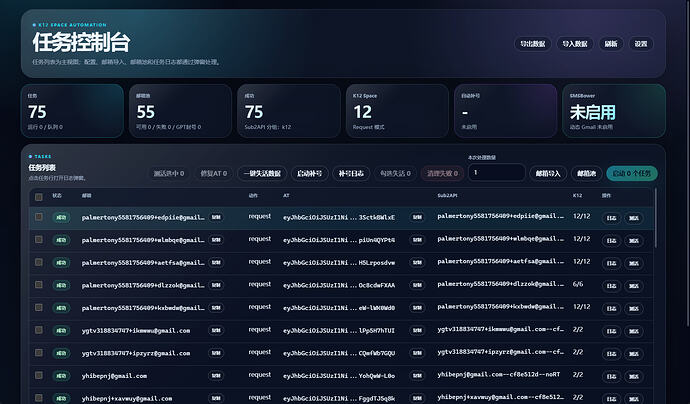Select the SMSBower card showing 未启用
The height and width of the screenshot is (404, 690).
click(x=614, y=111)
